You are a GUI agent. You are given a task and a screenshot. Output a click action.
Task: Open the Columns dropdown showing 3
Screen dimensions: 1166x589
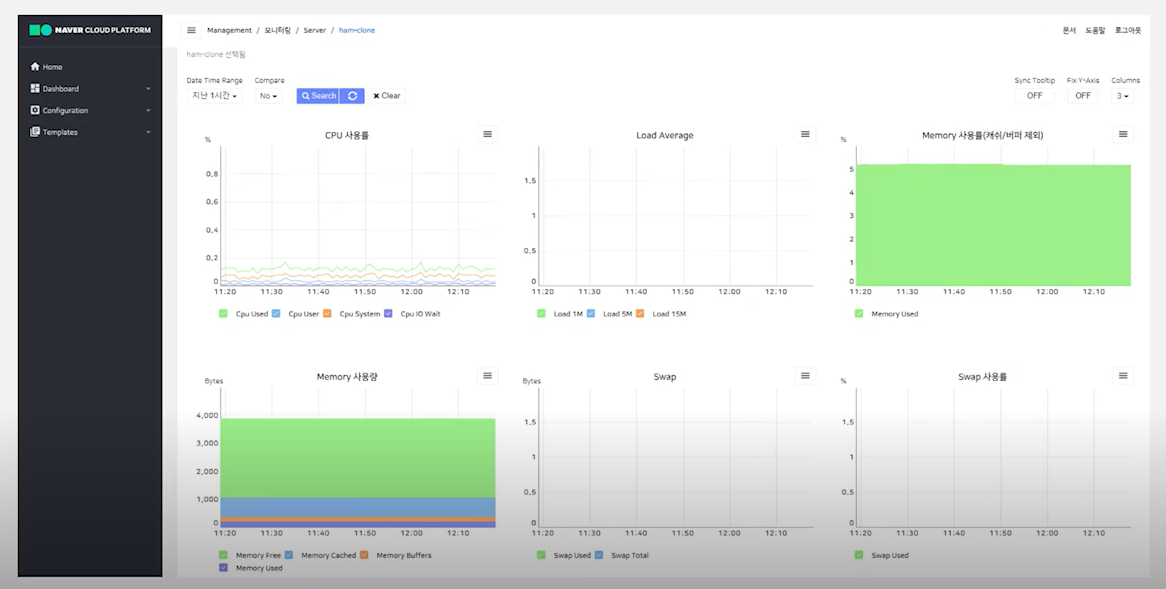coord(1122,96)
